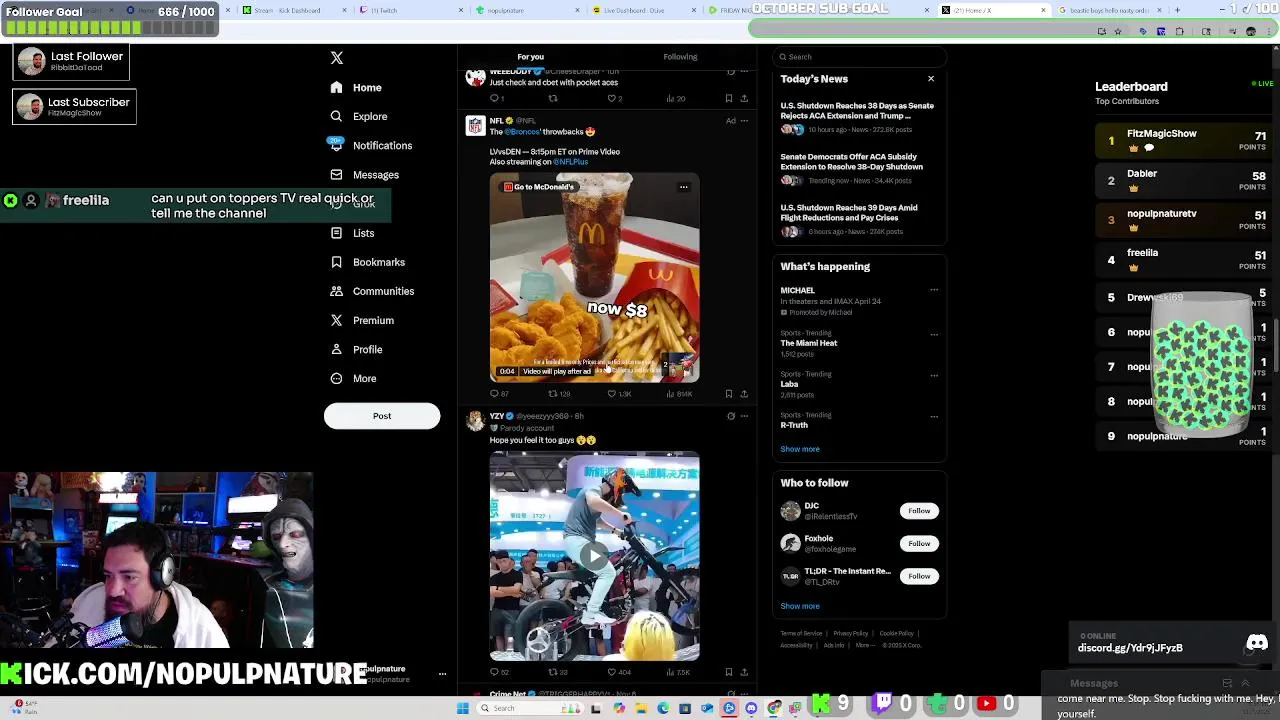Click Show more under Who to follow

pos(800,606)
